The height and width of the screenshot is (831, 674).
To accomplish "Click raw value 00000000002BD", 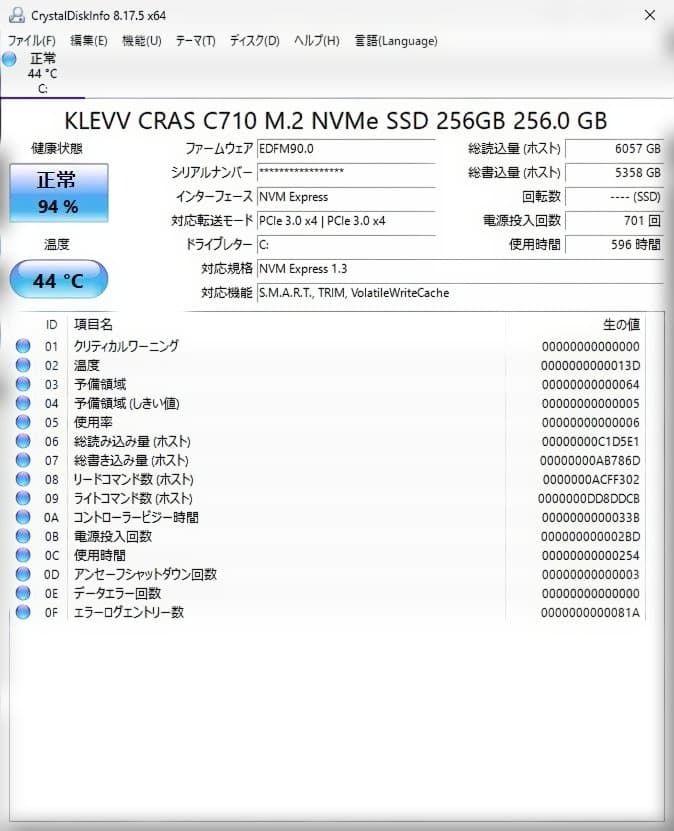I will click(590, 536).
